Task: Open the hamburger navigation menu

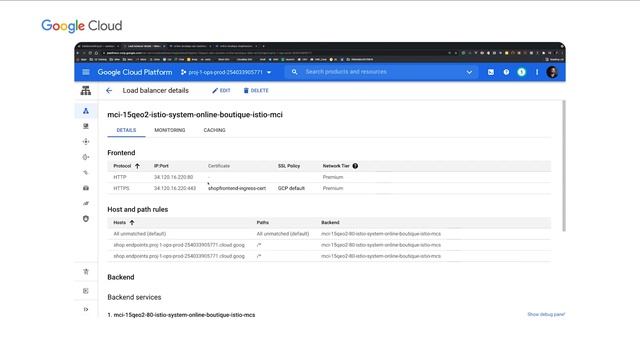Action: 86,72
